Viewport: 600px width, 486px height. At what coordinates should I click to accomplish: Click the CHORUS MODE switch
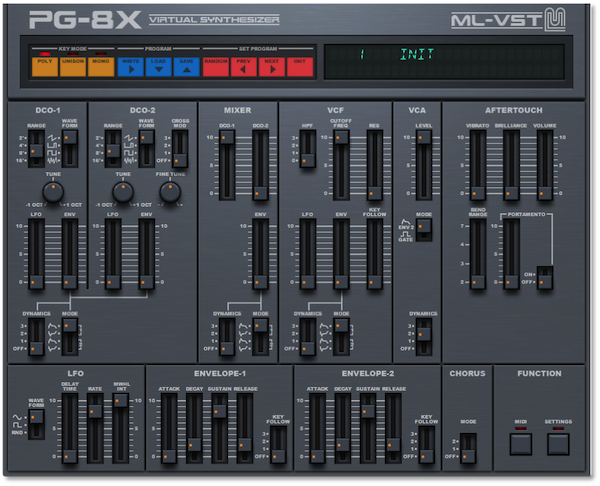click(x=468, y=448)
